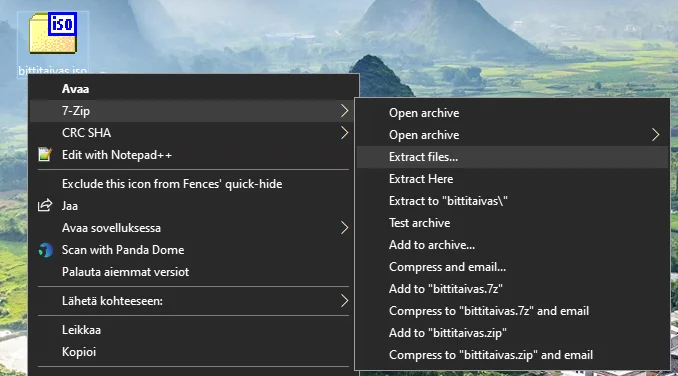Expand the Avaa sovelluksessa chevron arrow
This screenshot has height=376, width=678.
click(344, 228)
